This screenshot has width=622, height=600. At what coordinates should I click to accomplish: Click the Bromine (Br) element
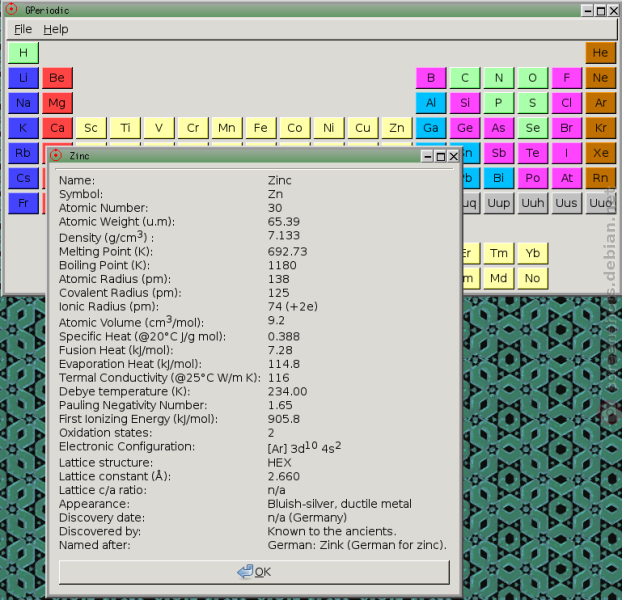[566, 128]
